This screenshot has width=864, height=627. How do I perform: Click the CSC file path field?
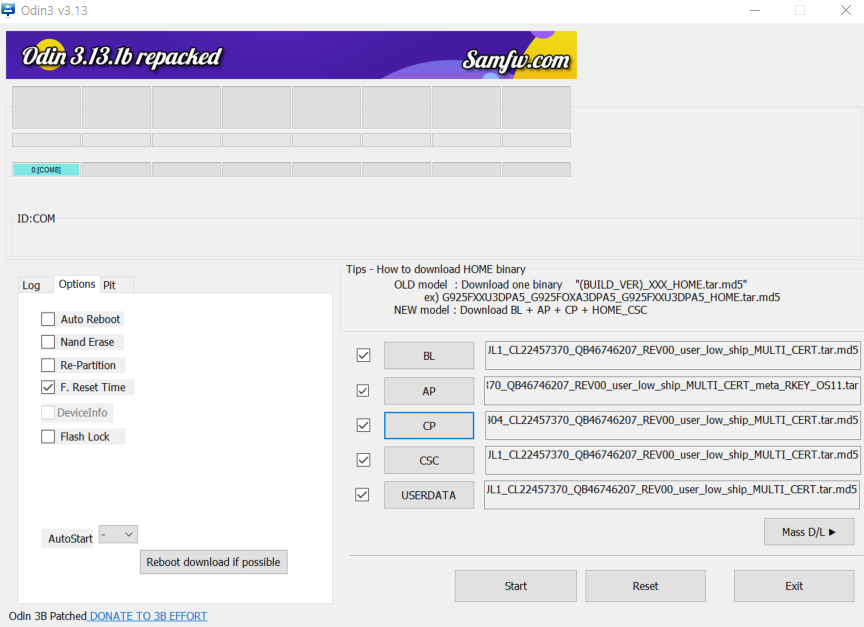pos(672,460)
